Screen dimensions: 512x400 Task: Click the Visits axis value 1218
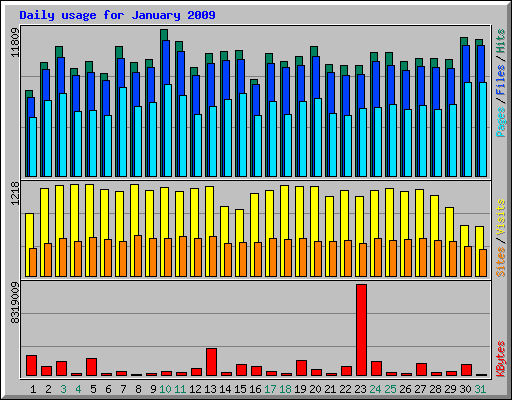[x=15, y=193]
